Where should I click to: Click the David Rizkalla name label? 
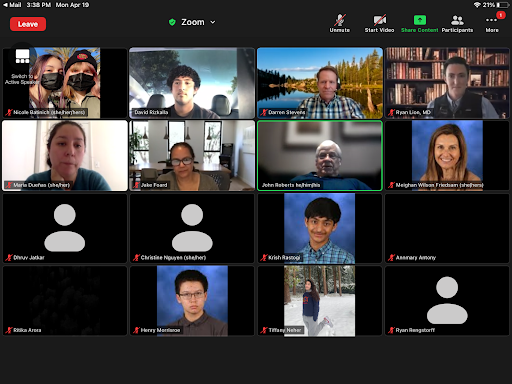(151, 112)
